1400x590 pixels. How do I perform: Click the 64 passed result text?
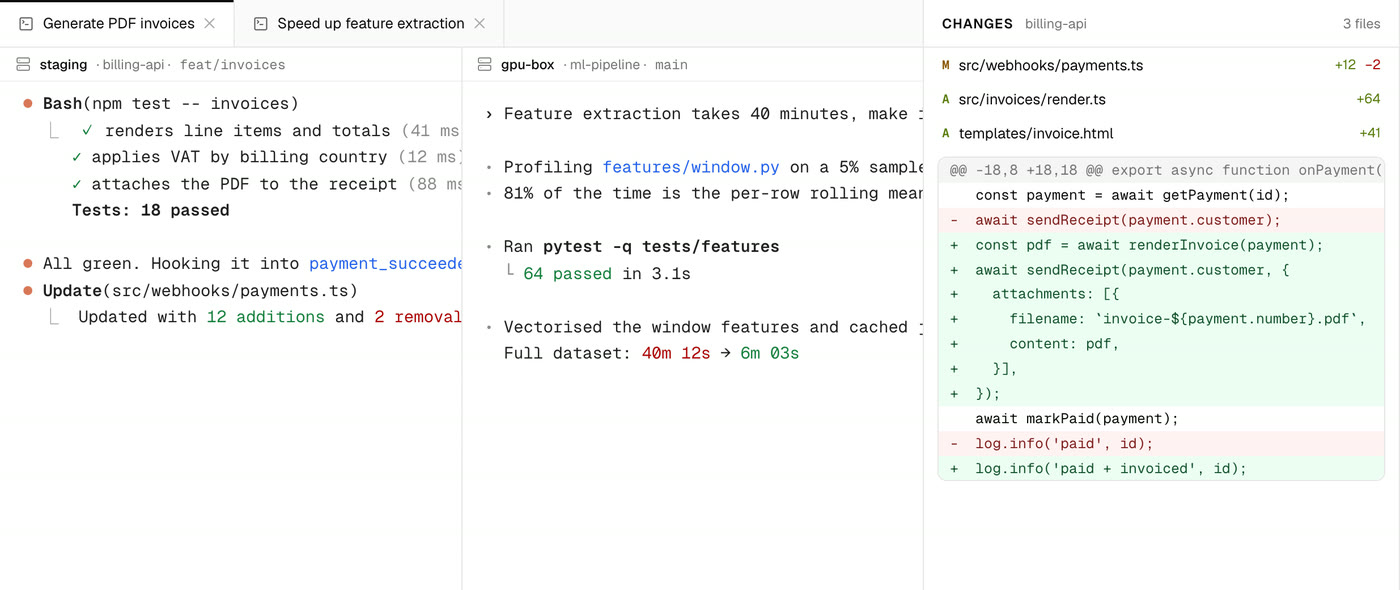(x=568, y=273)
